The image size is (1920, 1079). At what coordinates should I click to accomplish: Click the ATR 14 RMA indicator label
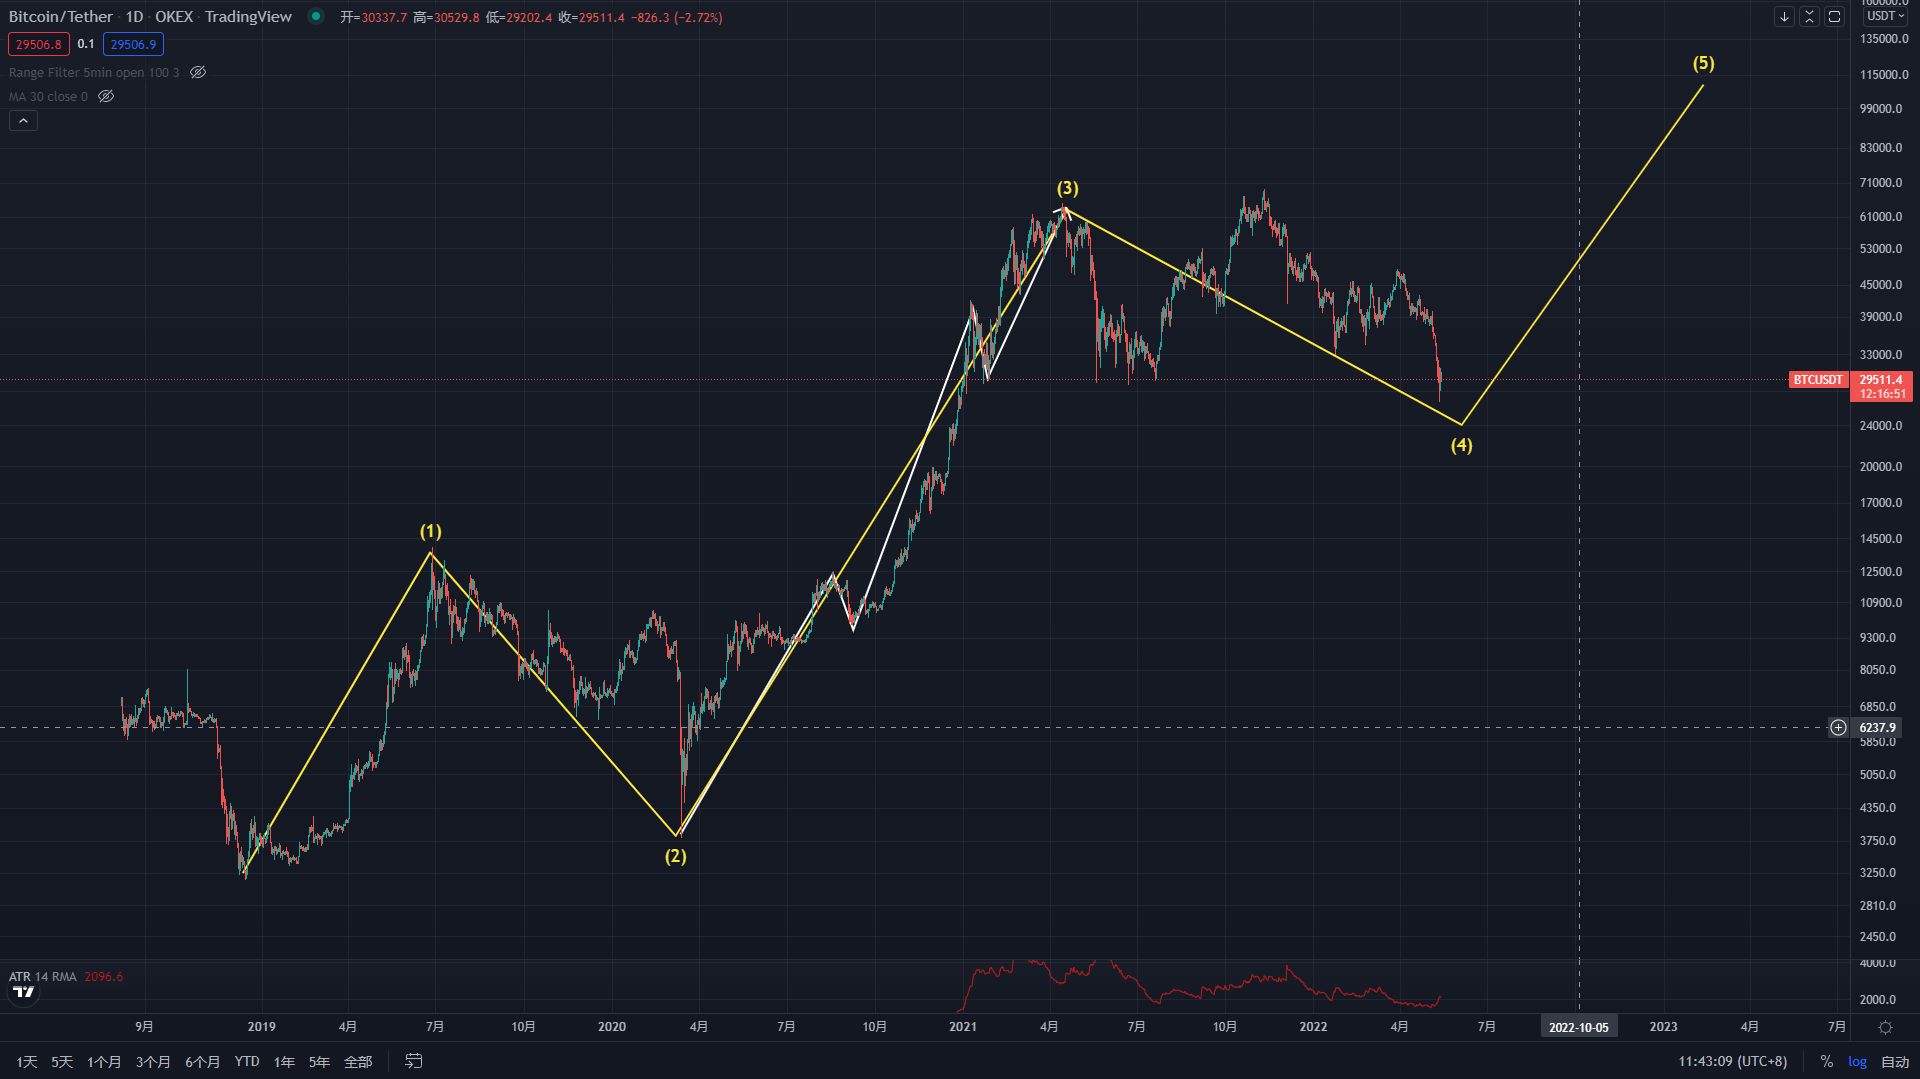tap(43, 976)
